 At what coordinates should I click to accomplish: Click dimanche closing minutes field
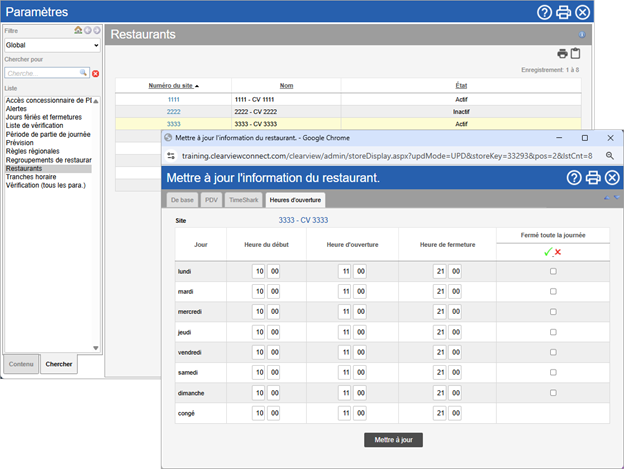[455, 393]
